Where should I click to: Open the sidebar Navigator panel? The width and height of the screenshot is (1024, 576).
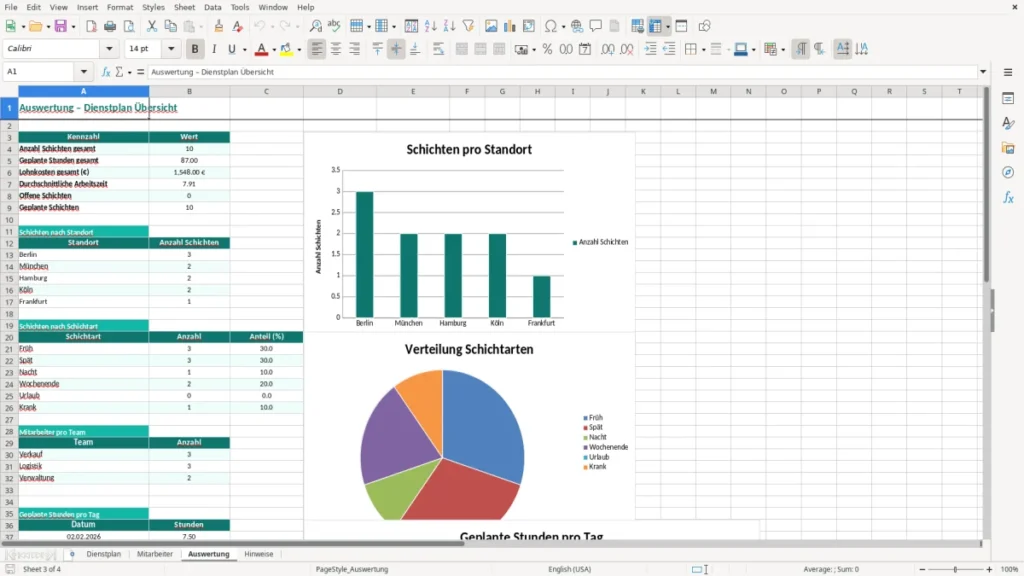[x=1008, y=173]
